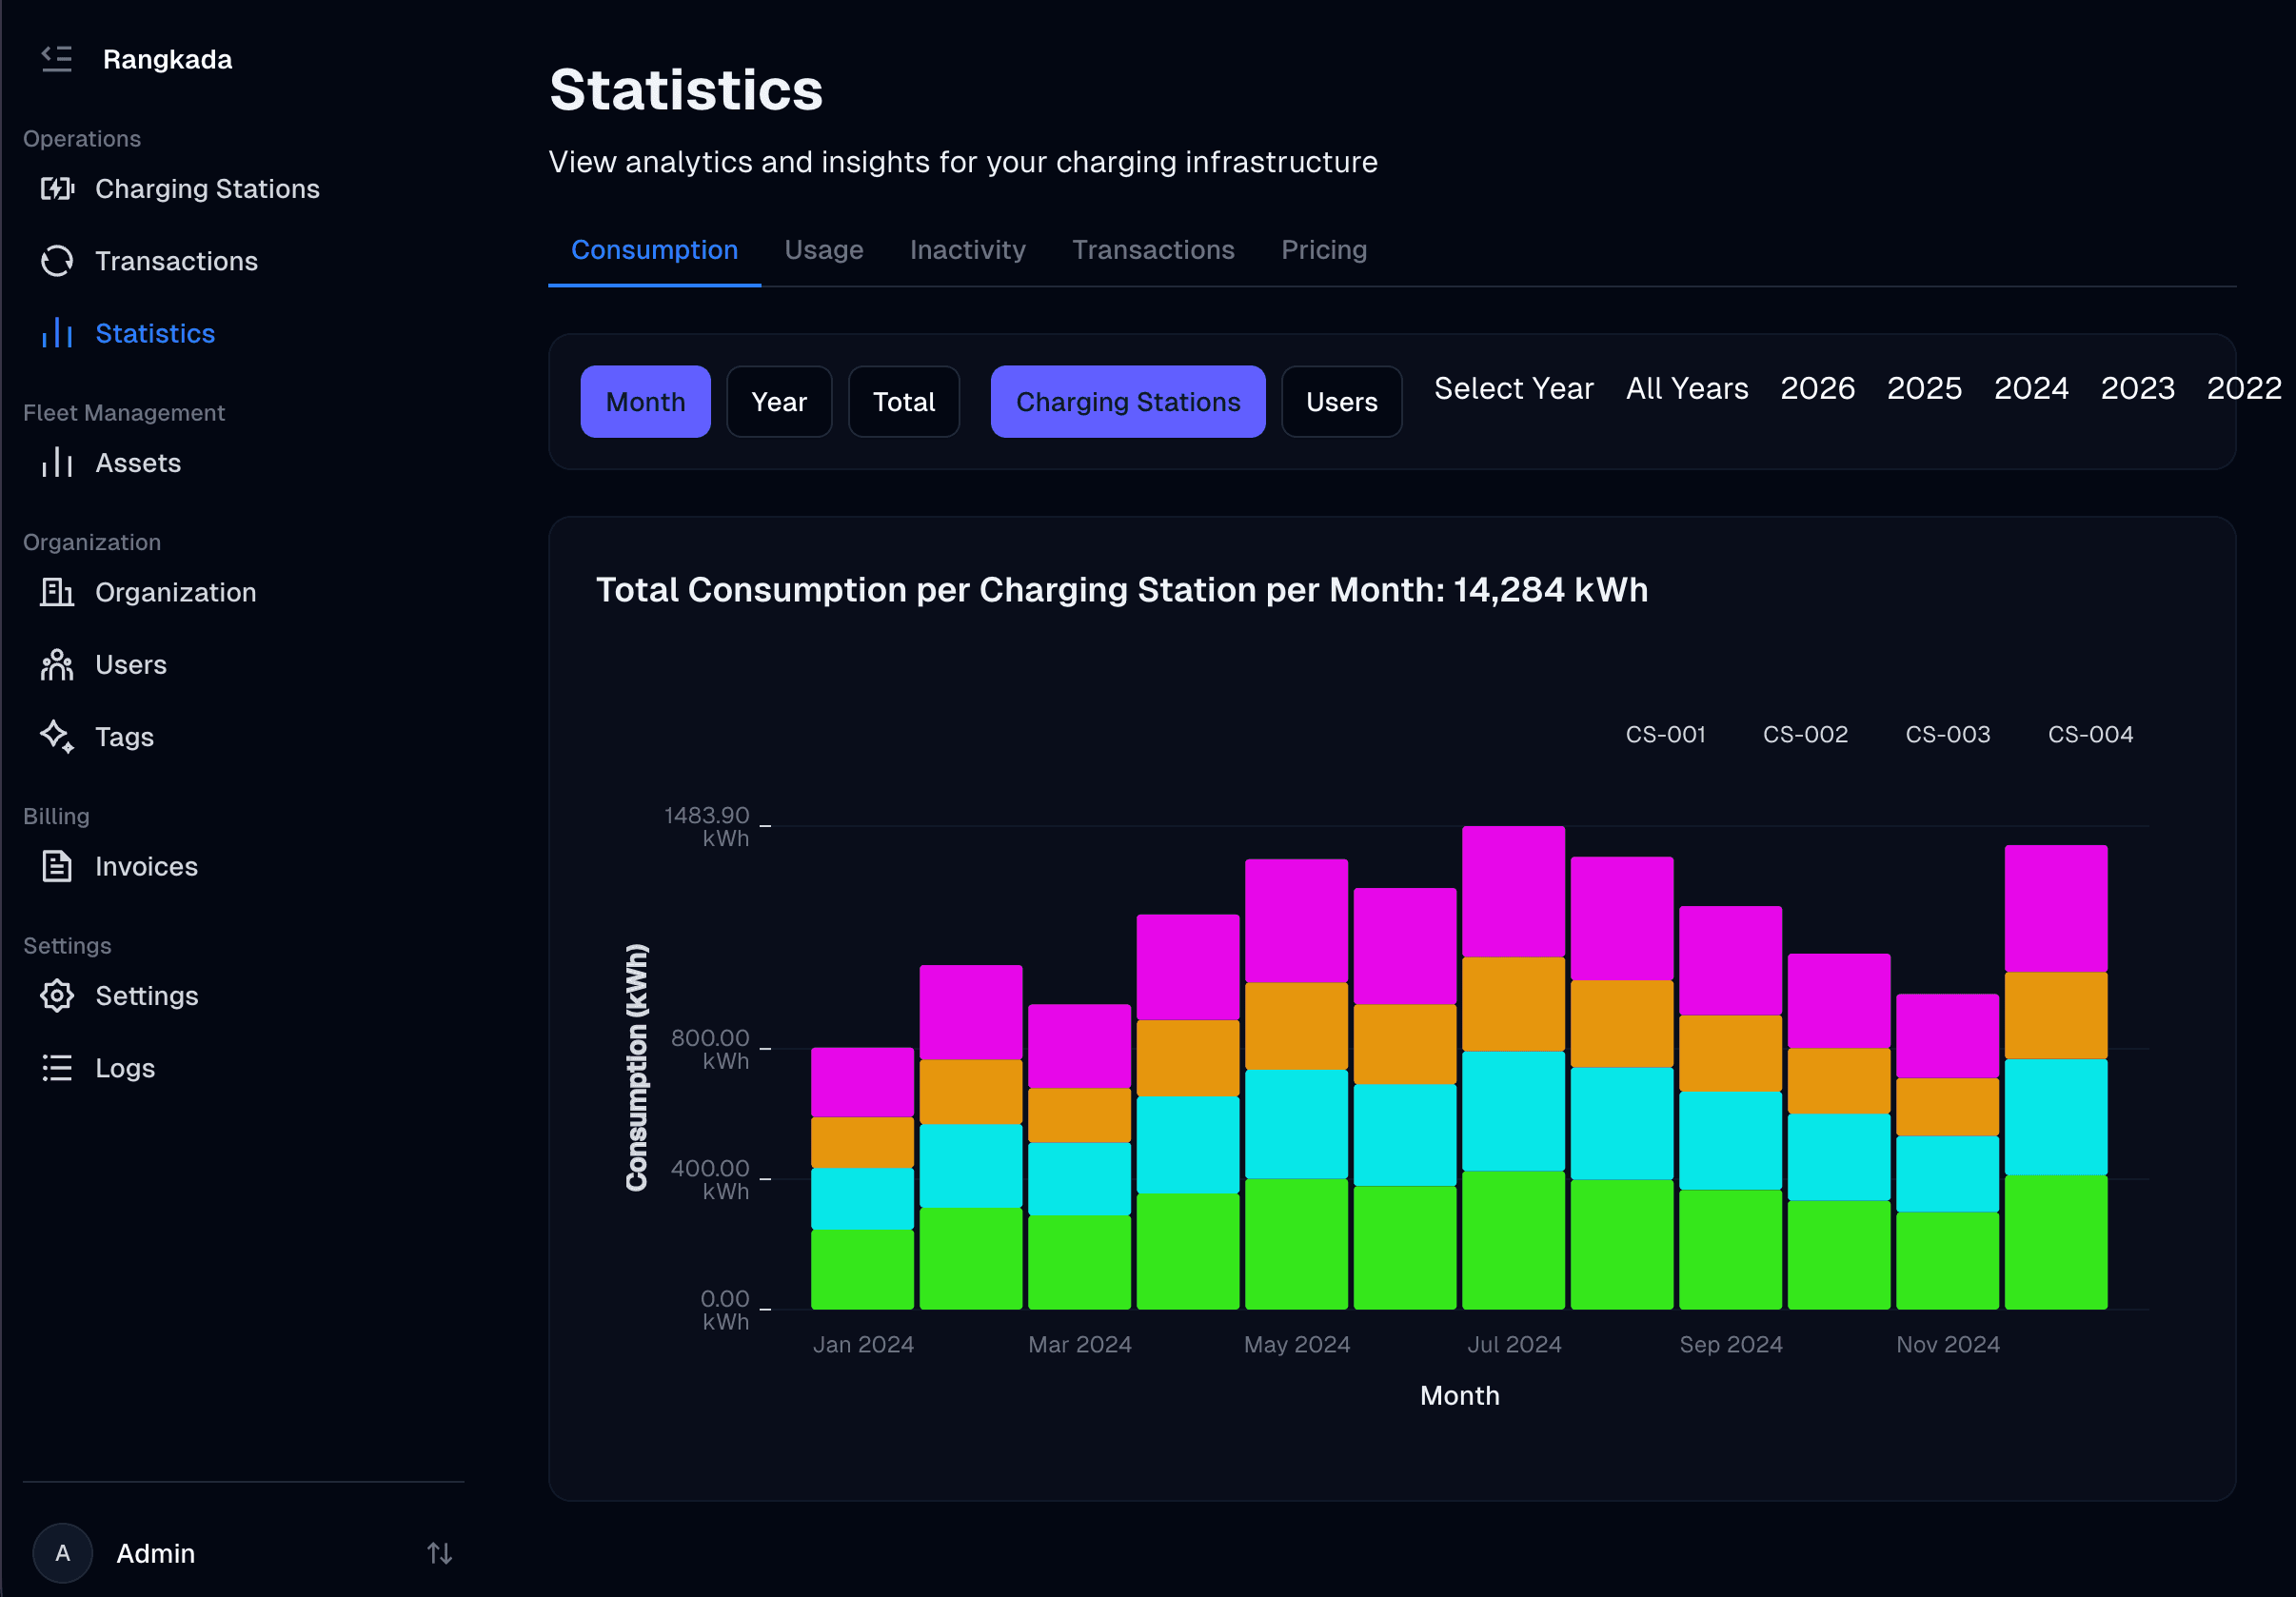
Task: Open the Pricing tab
Action: [x=1324, y=250]
